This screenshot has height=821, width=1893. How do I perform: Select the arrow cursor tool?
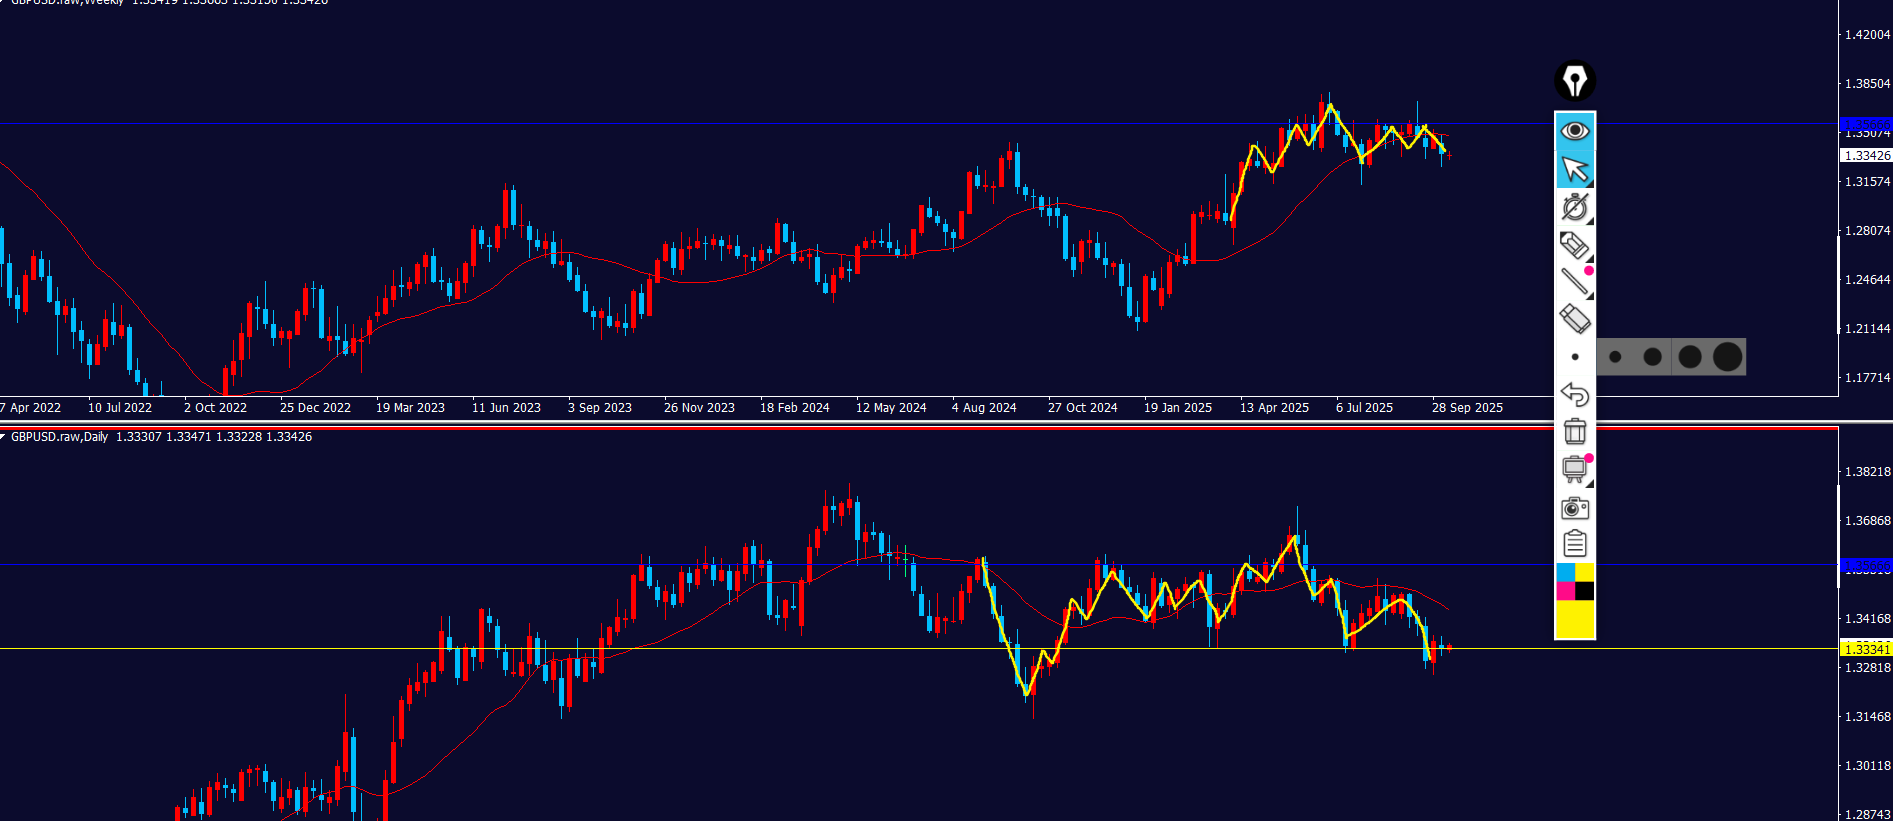pyautogui.click(x=1574, y=169)
